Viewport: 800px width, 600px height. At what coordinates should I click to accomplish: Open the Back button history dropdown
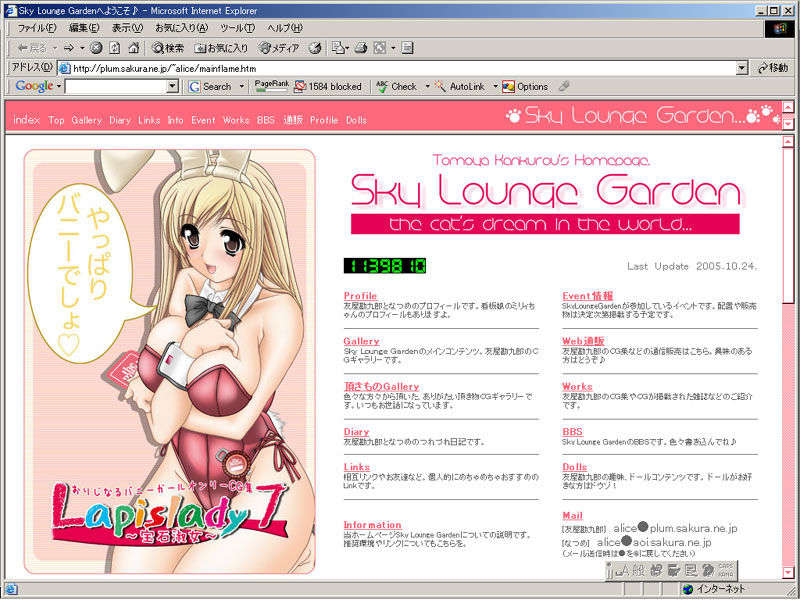(x=55, y=48)
